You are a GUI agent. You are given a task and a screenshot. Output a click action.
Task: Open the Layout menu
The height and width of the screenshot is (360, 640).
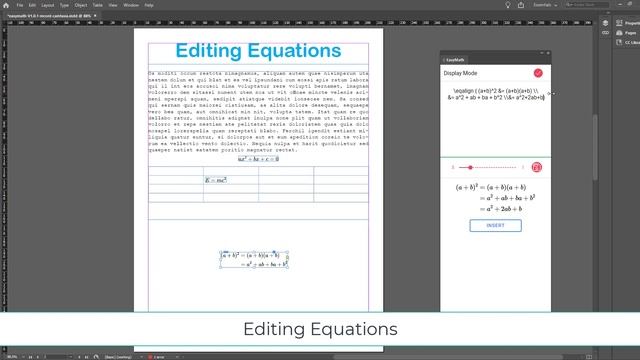click(x=48, y=5)
